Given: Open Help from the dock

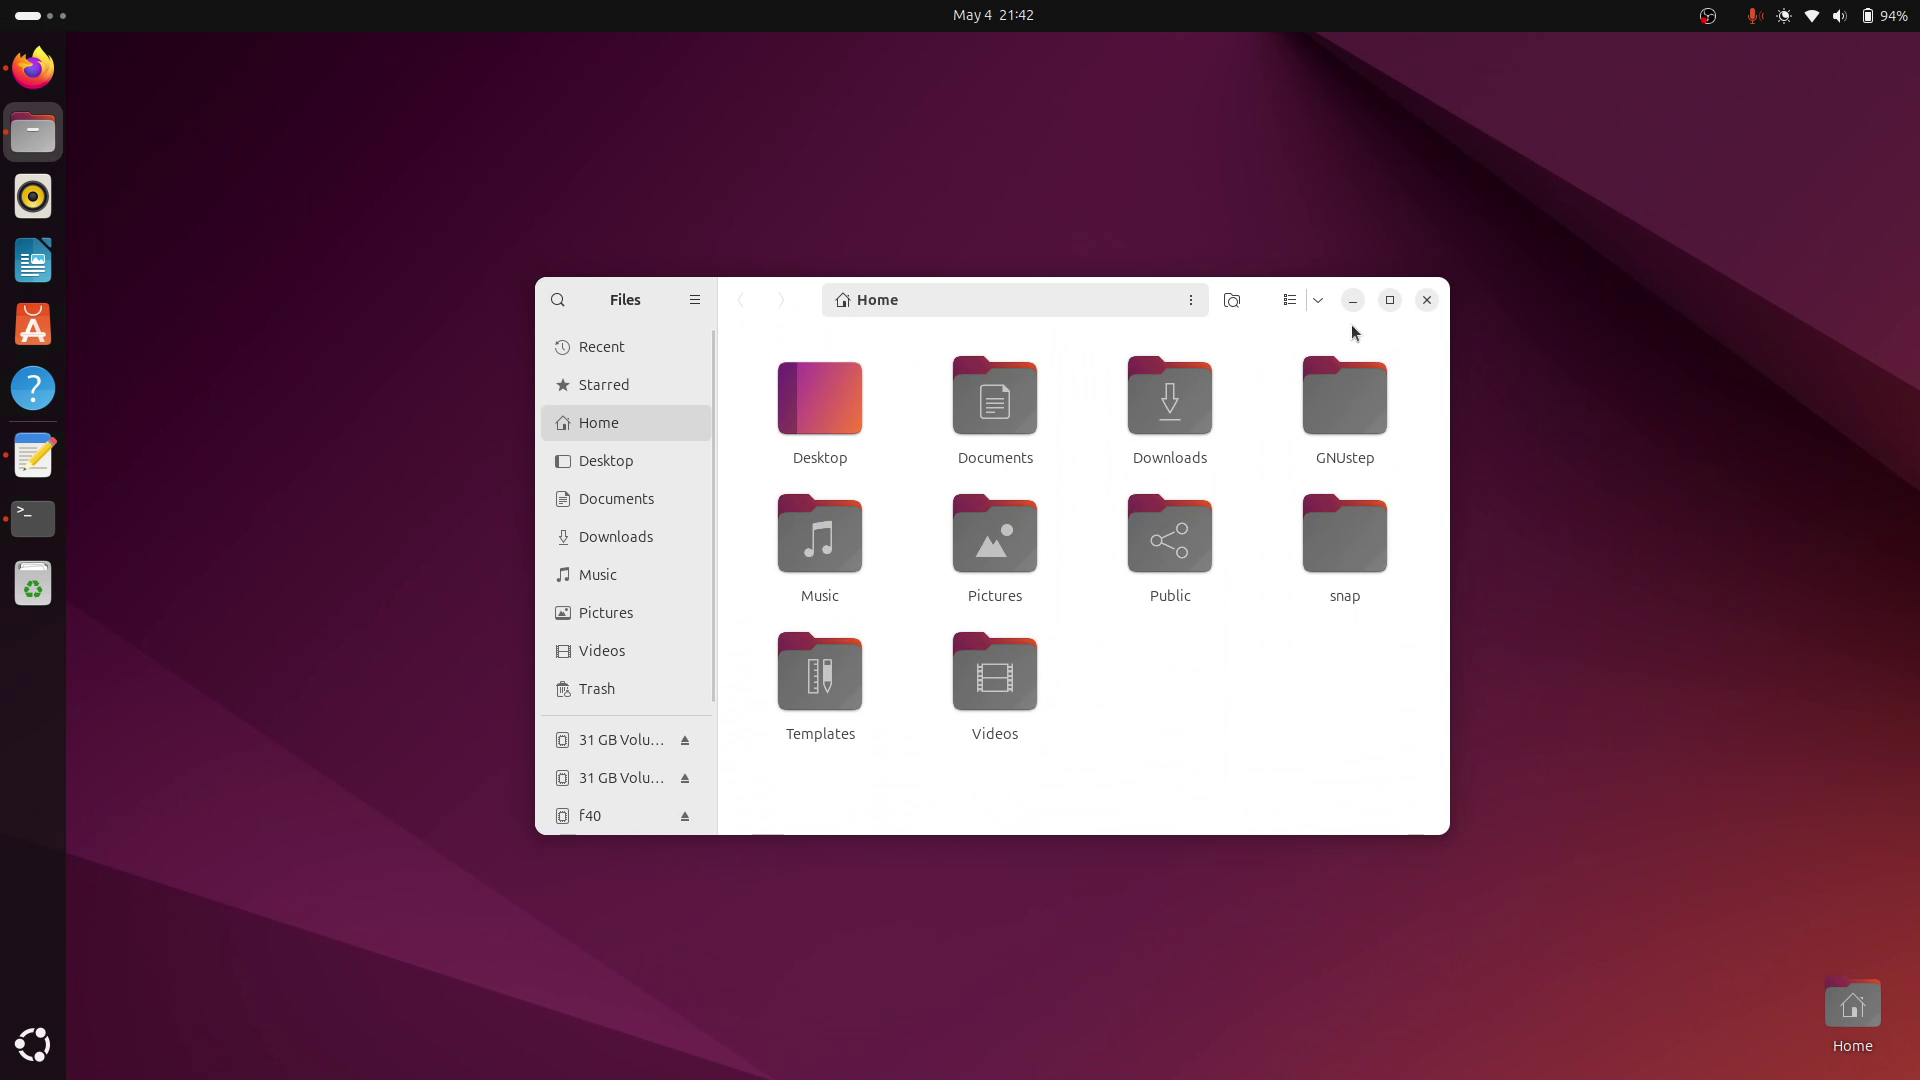Looking at the screenshot, I should (x=33, y=388).
